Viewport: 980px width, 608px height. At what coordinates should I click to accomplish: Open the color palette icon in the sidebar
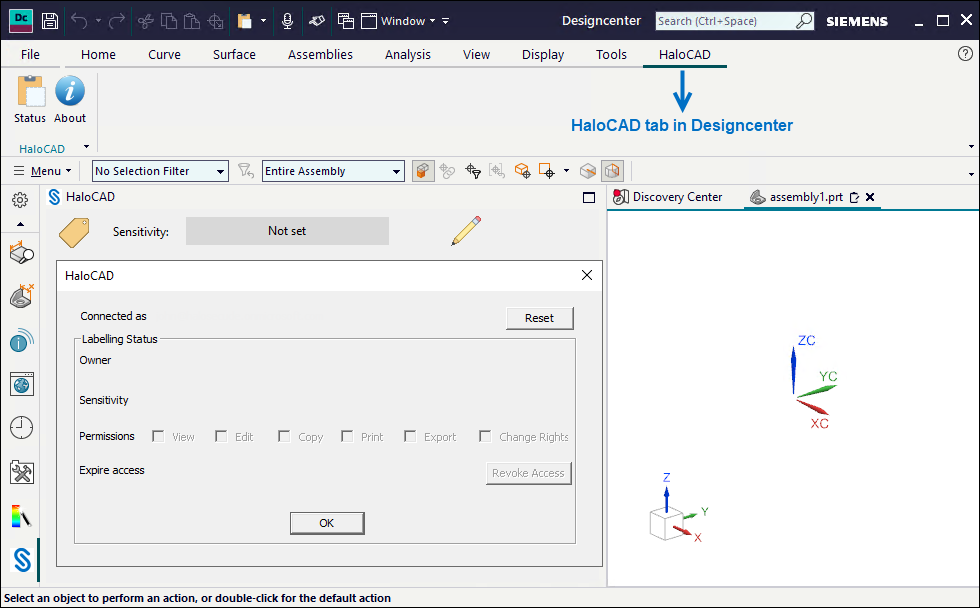pos(21,516)
